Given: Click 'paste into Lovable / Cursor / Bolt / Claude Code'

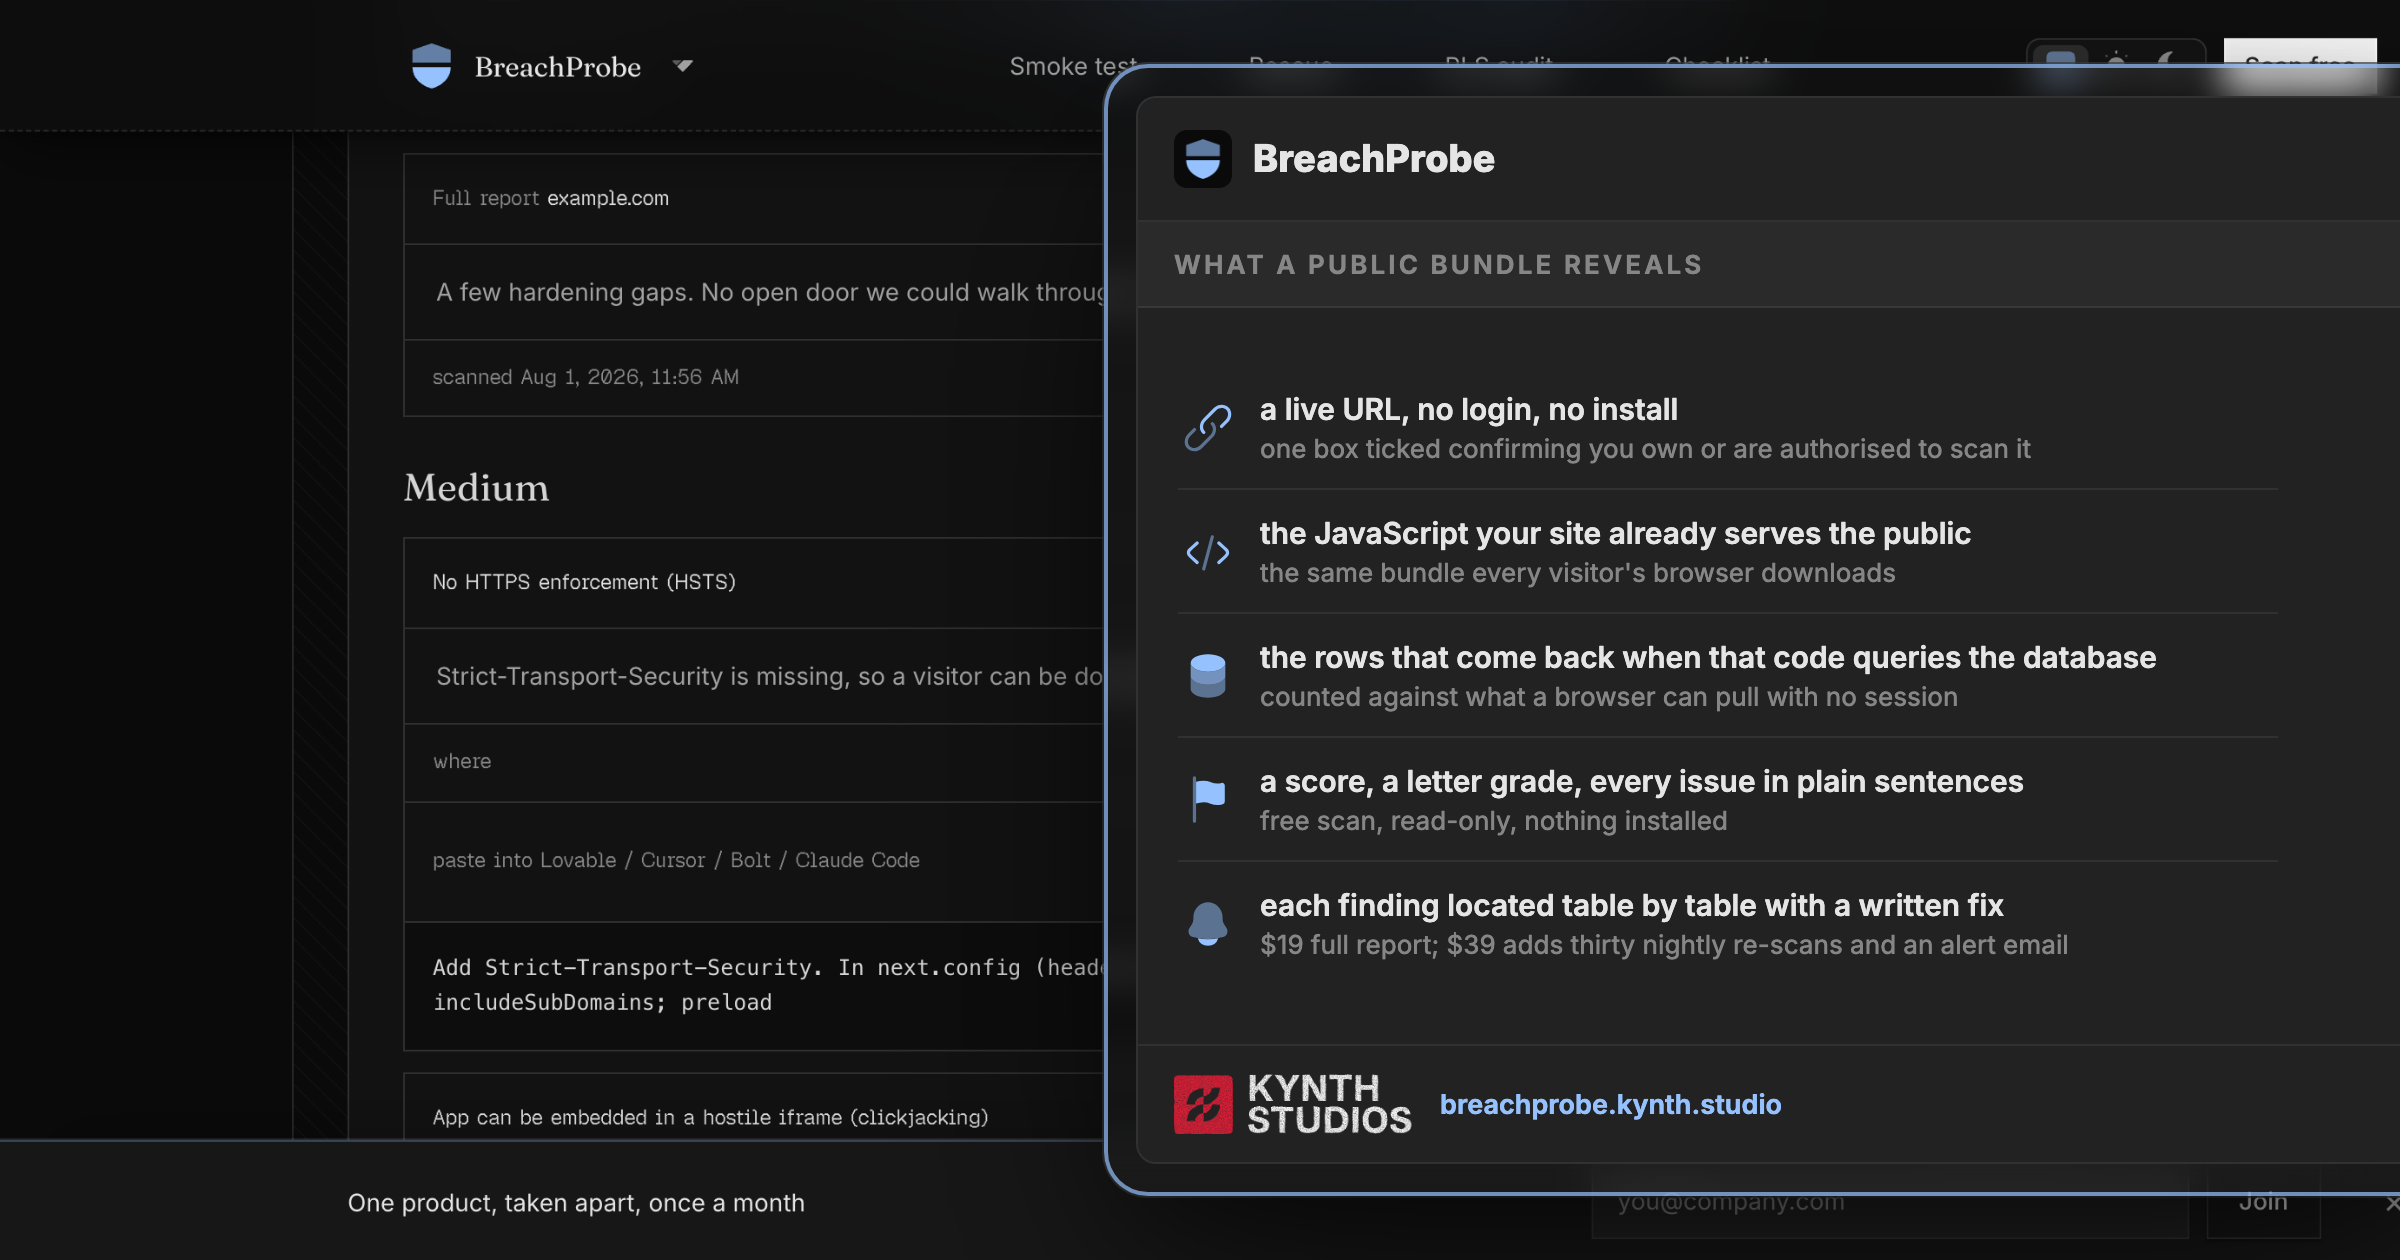Looking at the screenshot, I should pyautogui.click(x=676, y=860).
